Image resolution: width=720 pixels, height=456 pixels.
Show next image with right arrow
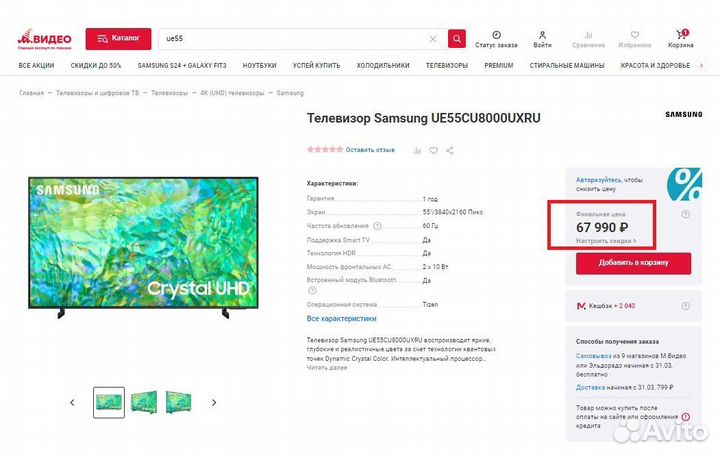pos(214,403)
